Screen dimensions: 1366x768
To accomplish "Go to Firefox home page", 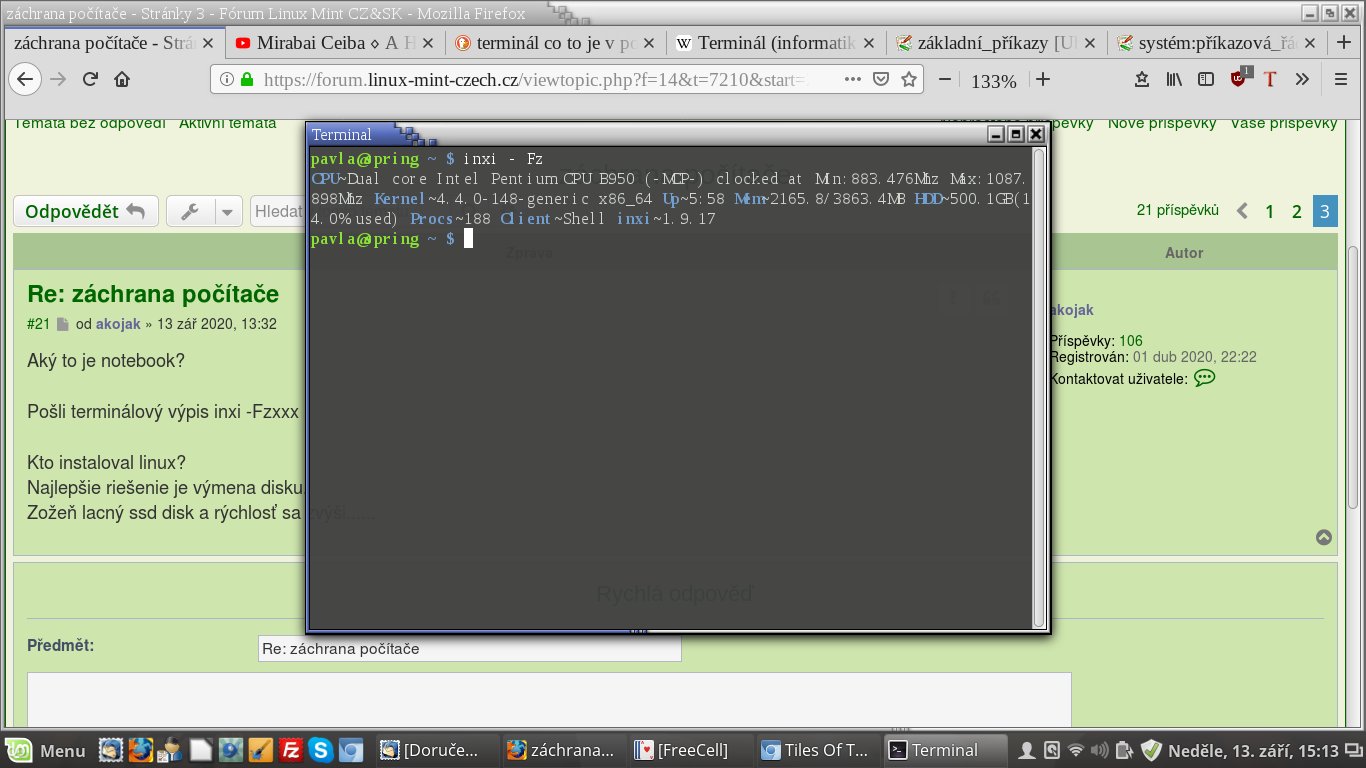I will (x=122, y=80).
